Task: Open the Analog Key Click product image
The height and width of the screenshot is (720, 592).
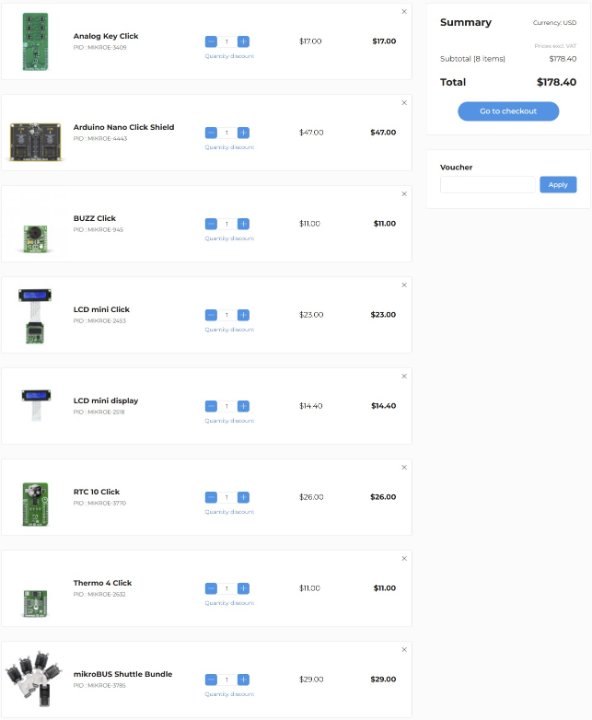Action: coord(35,42)
